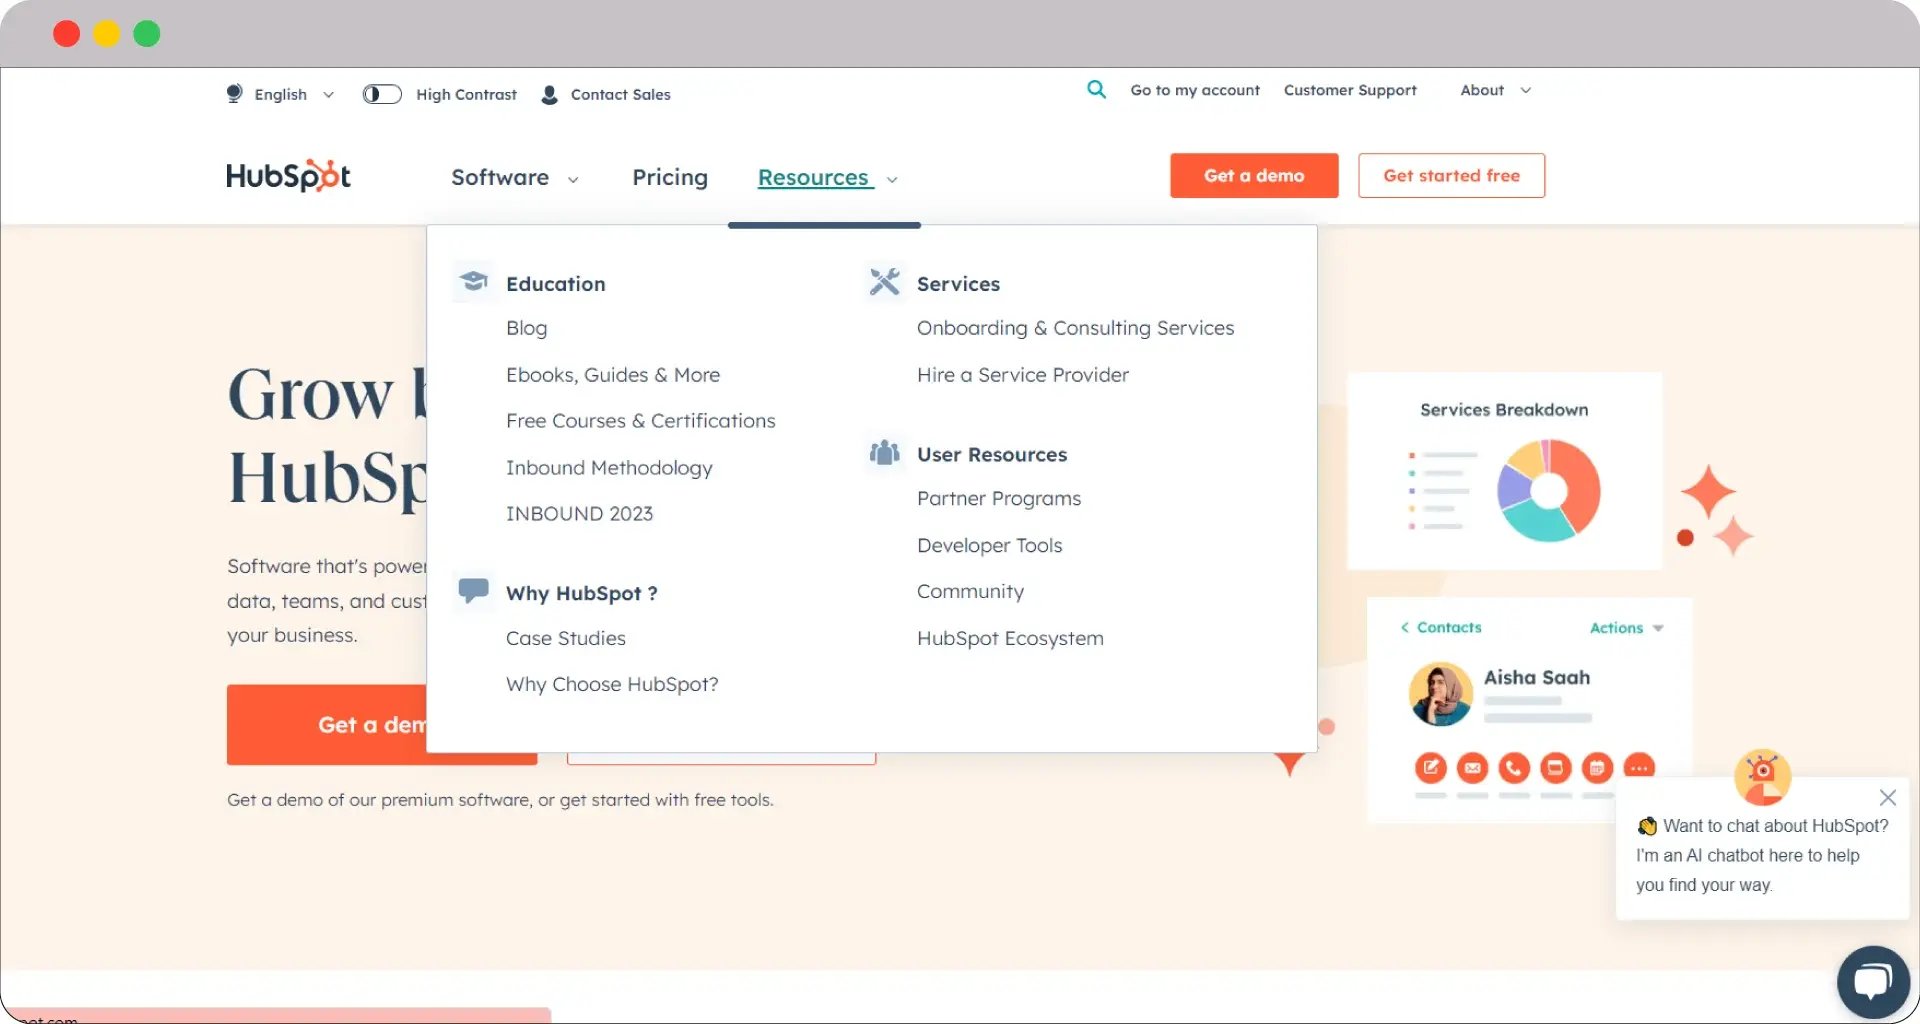Click the Services tools icon
The height and width of the screenshot is (1024, 1920).
tap(884, 283)
